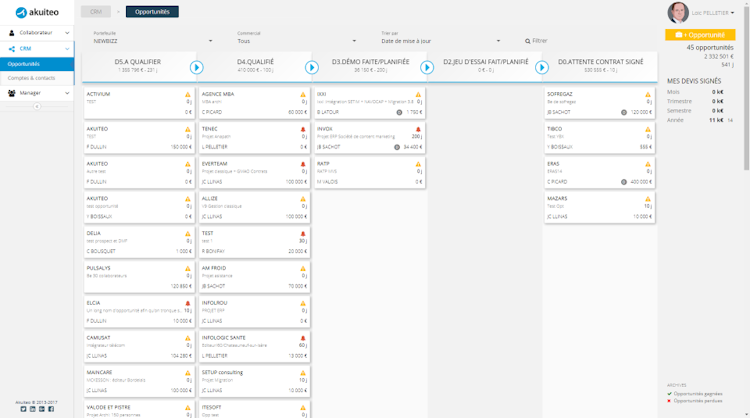Click the grey circle icon on ERAS card
The width and height of the screenshot is (750, 418).
click(624, 182)
